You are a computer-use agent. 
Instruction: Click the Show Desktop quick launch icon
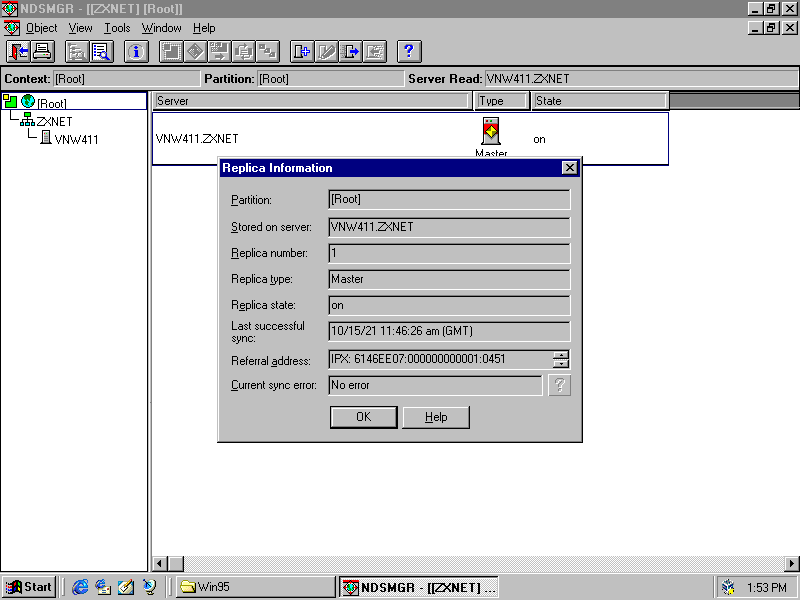click(x=126, y=587)
